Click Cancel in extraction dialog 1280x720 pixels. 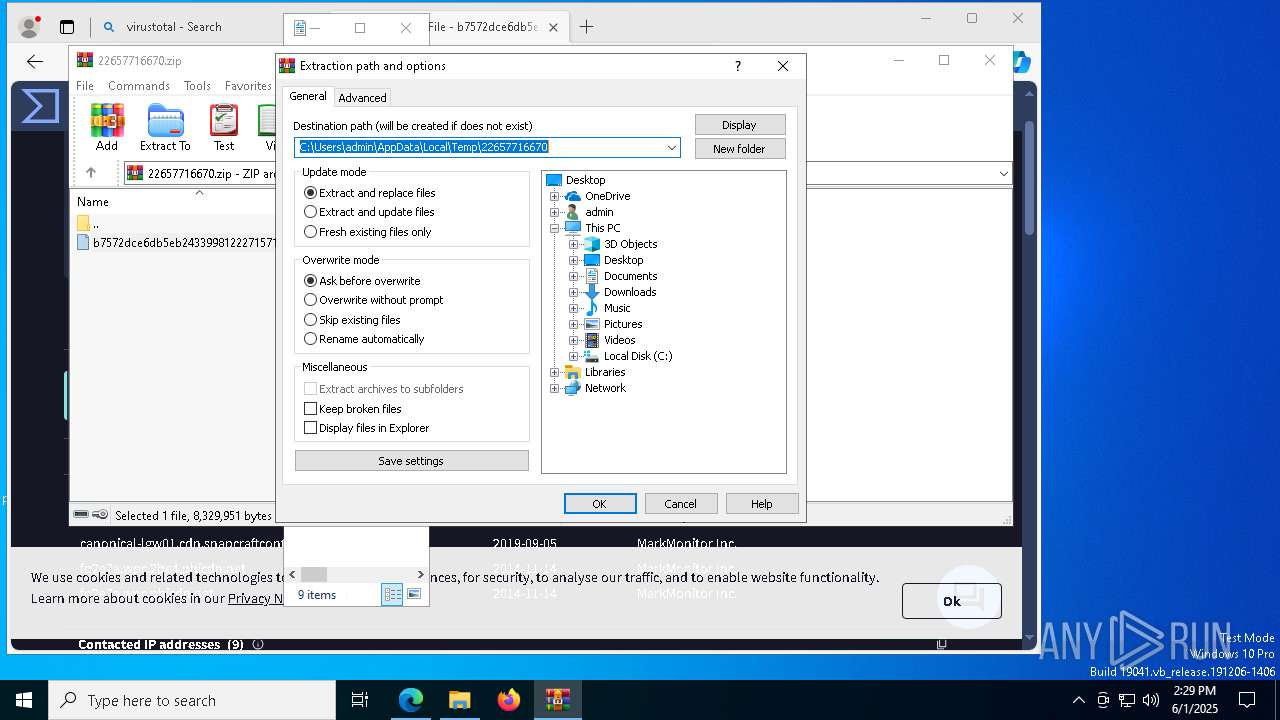[681, 504]
